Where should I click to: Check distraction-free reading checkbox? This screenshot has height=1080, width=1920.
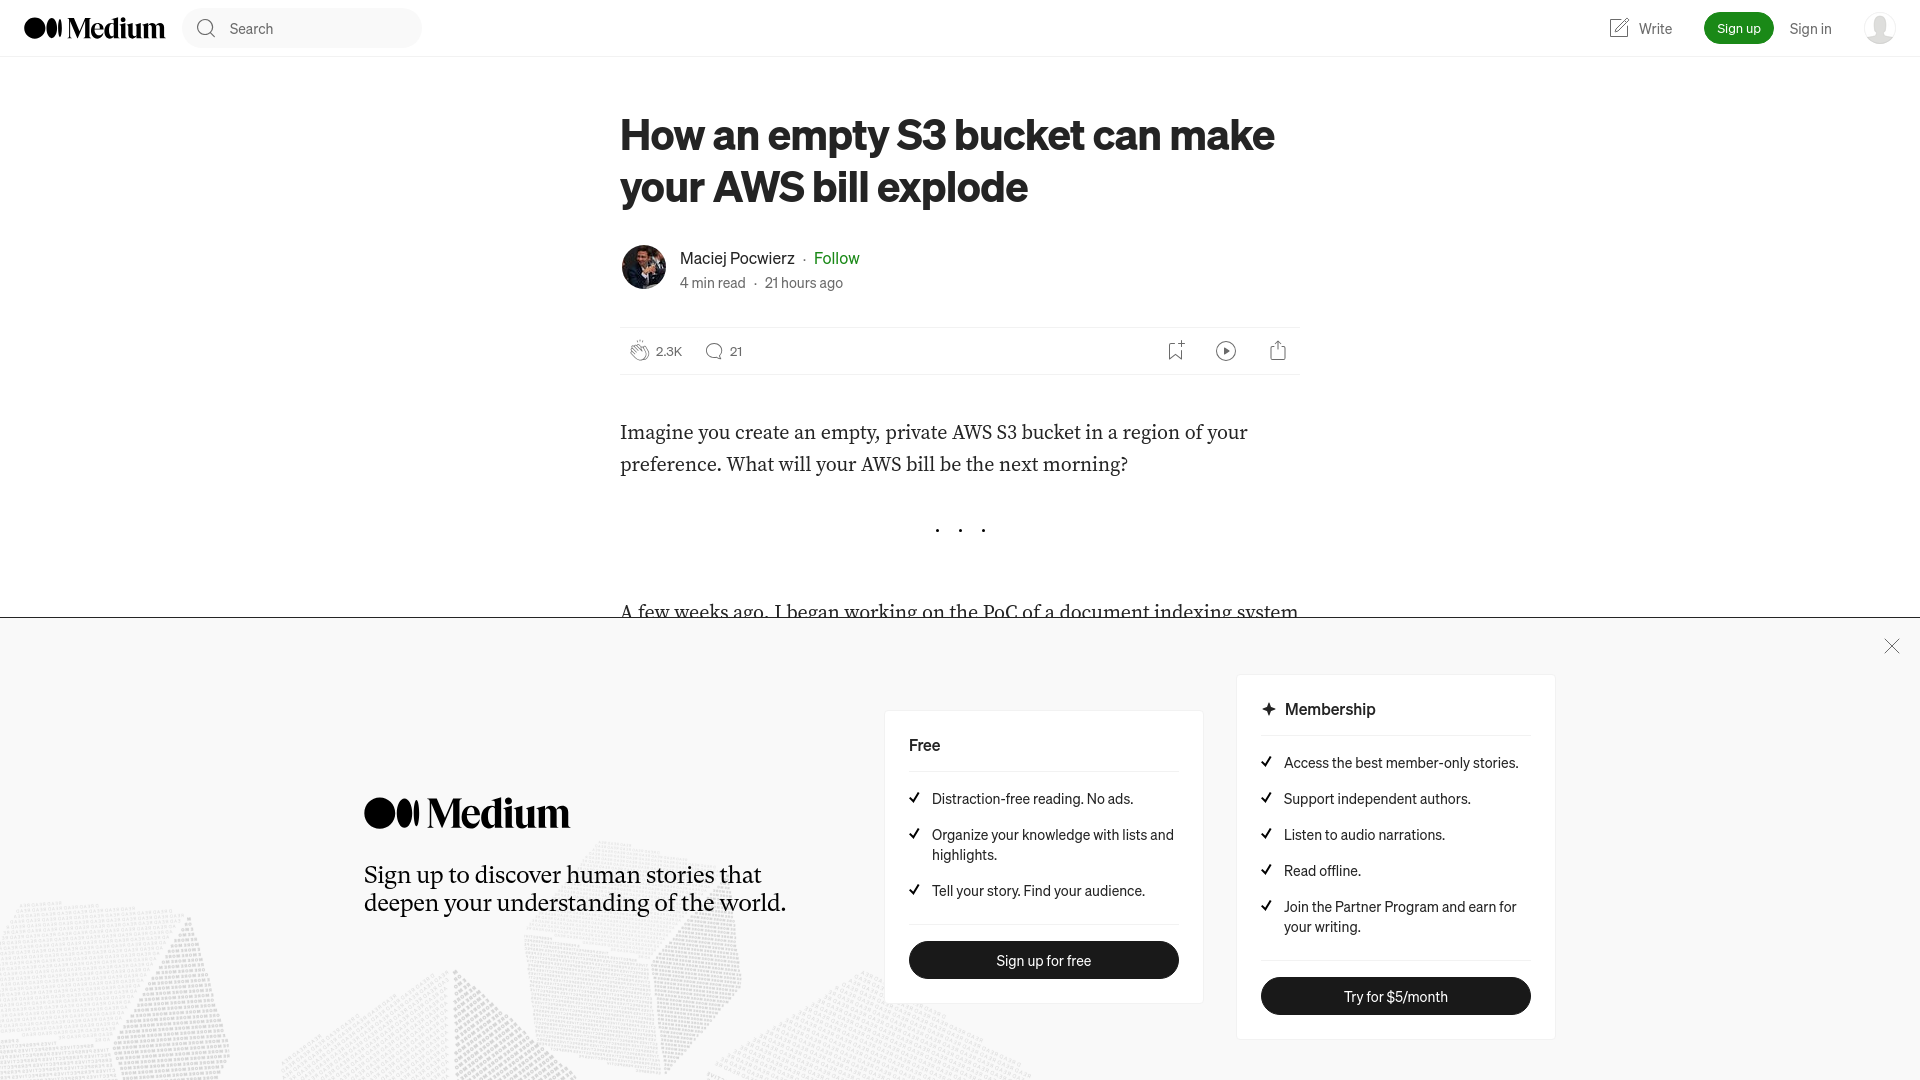(915, 796)
